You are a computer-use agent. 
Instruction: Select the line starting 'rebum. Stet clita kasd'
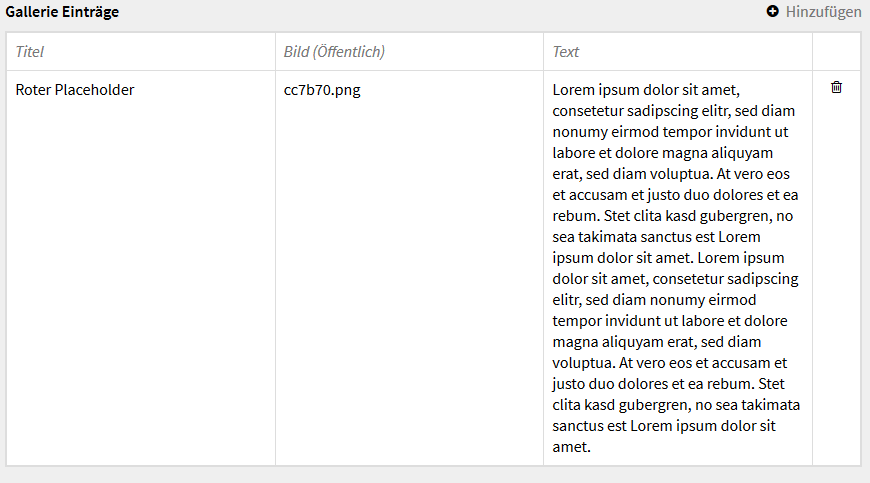coord(672,216)
